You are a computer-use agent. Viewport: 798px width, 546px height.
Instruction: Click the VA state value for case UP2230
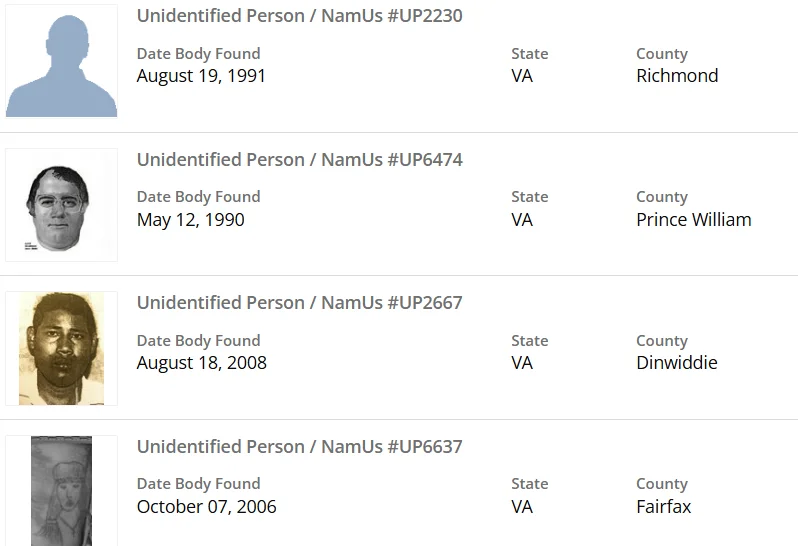(x=522, y=76)
